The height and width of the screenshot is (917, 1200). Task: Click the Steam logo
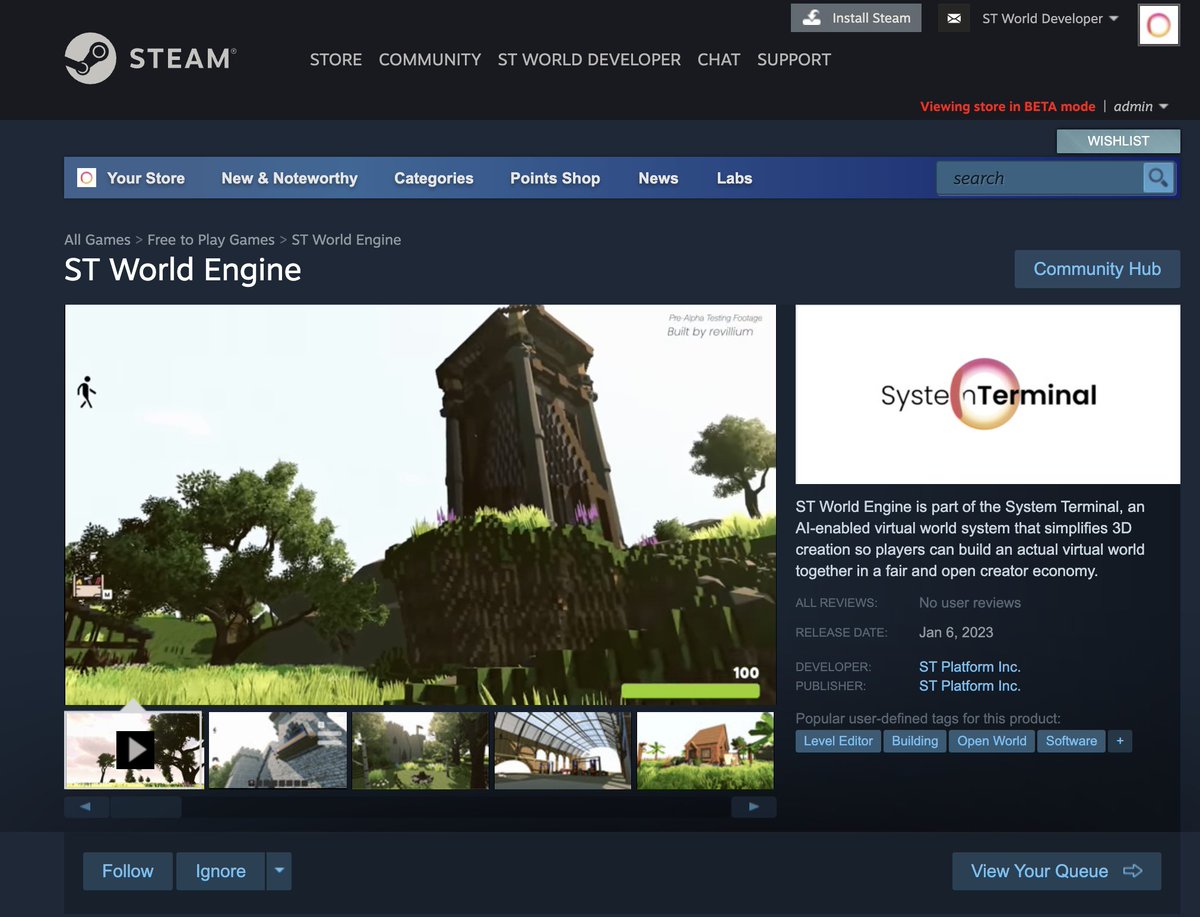tap(150, 58)
